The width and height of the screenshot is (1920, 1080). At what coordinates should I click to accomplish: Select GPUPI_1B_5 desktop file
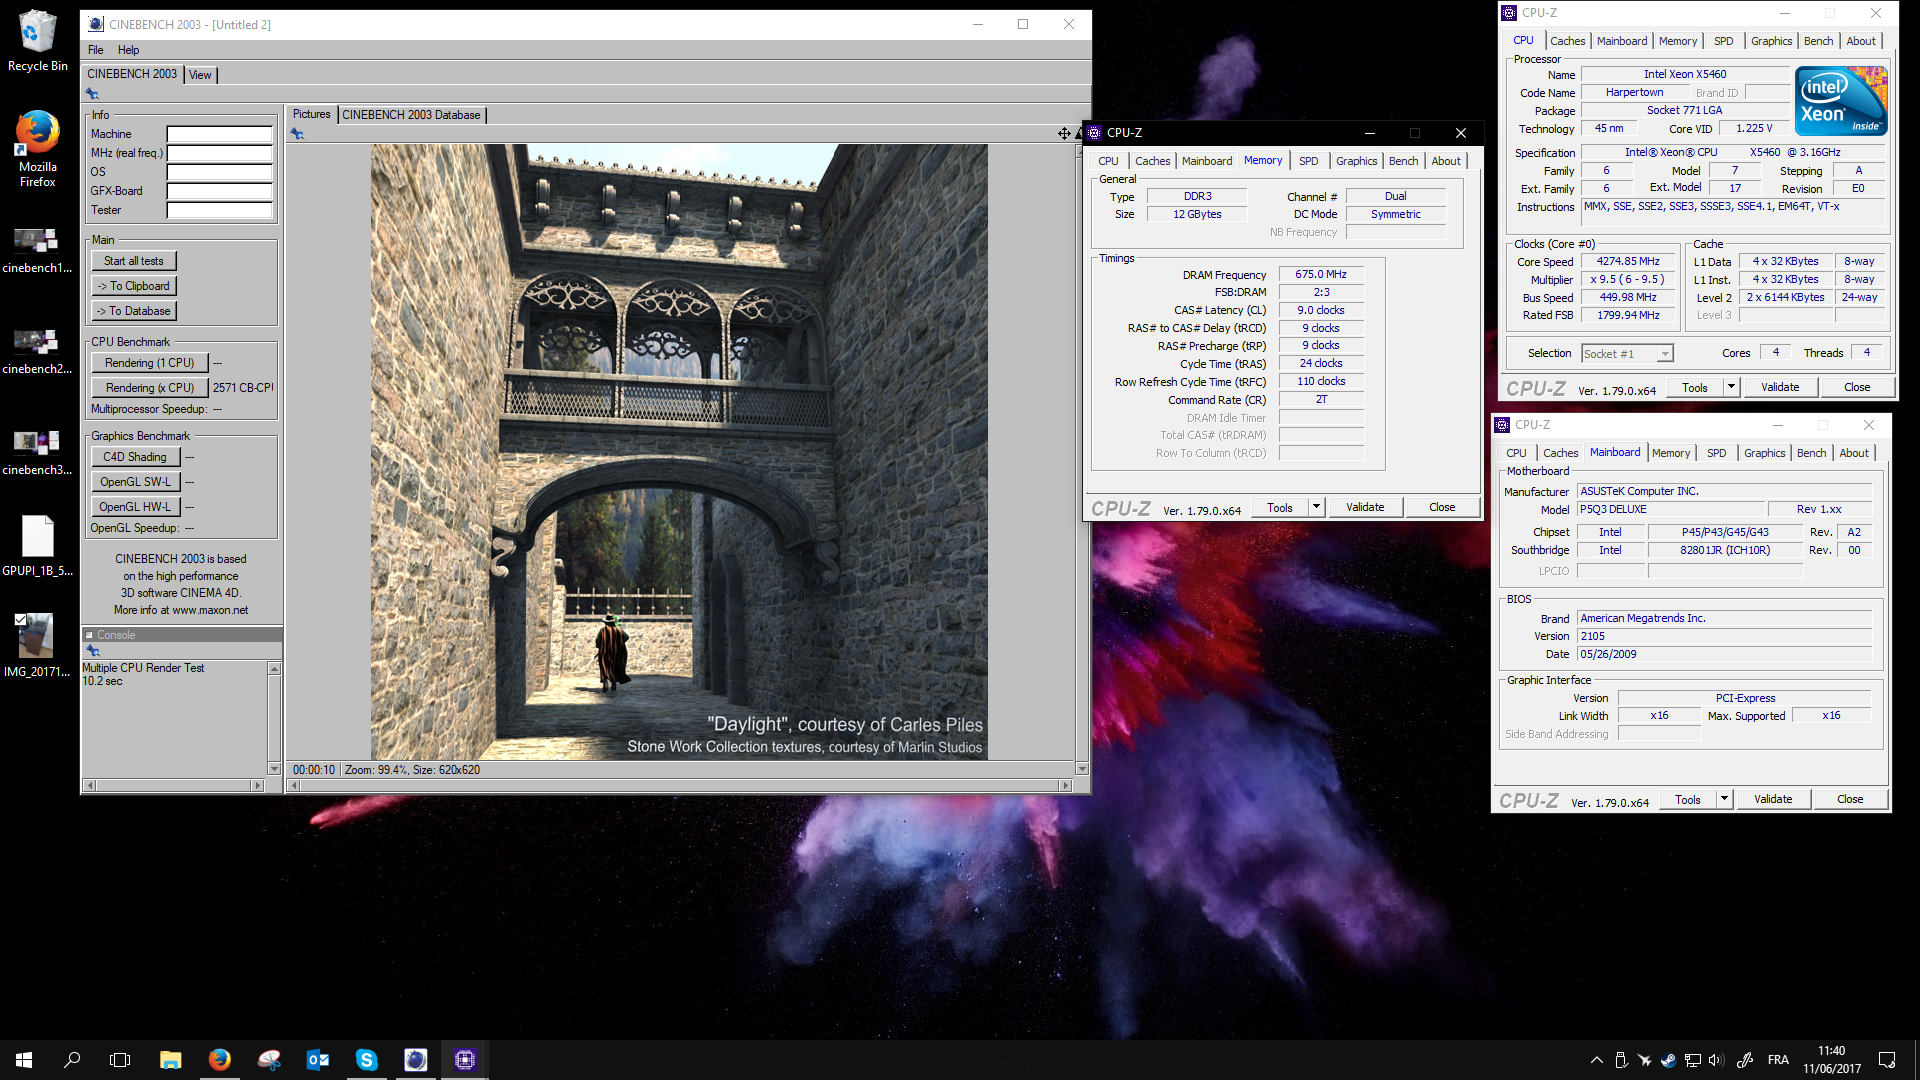pyautogui.click(x=37, y=546)
